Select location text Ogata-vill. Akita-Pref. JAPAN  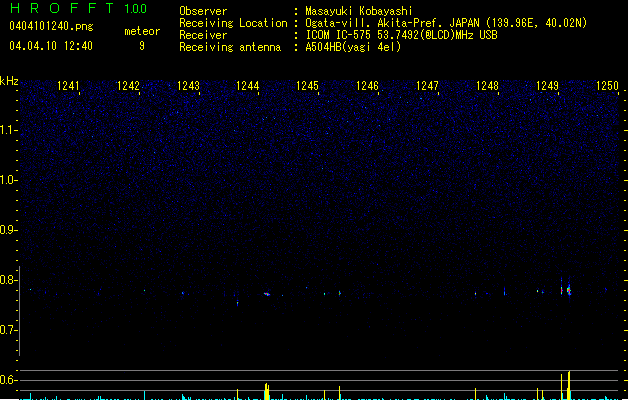392,23
